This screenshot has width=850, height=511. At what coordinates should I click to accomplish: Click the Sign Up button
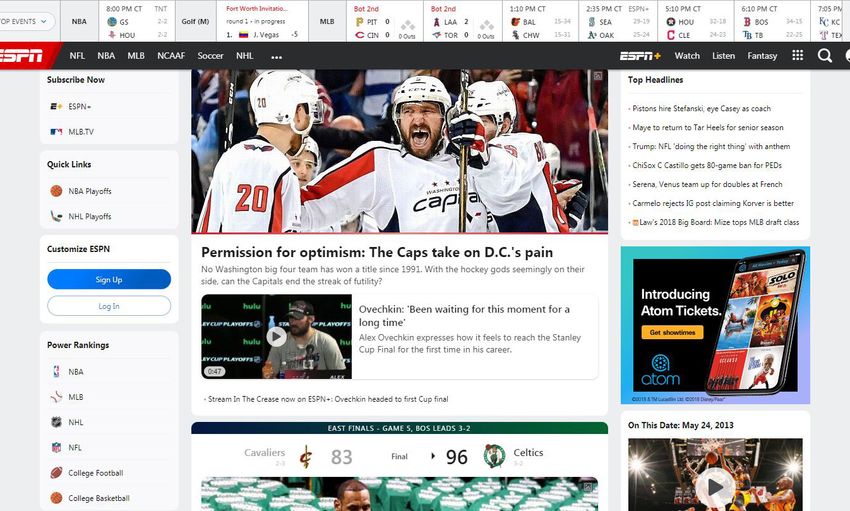click(x=109, y=280)
